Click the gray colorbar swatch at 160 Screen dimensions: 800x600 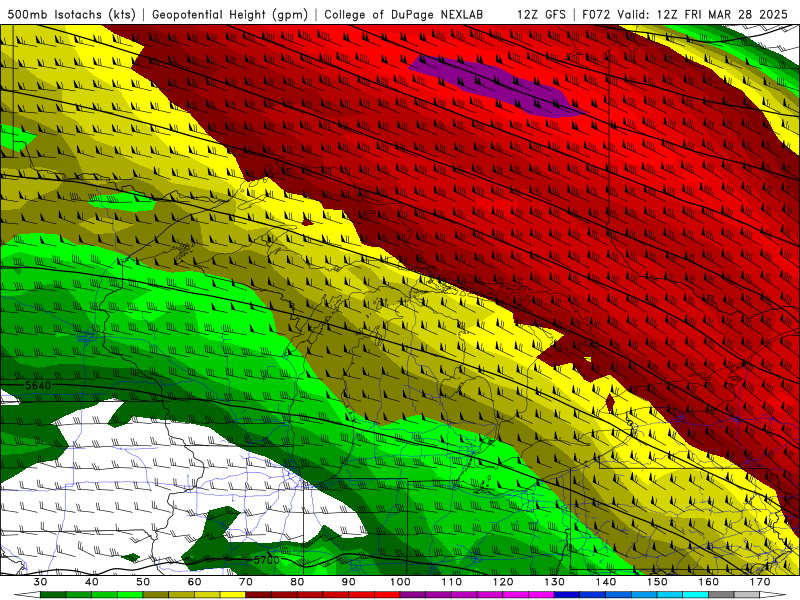click(x=721, y=595)
